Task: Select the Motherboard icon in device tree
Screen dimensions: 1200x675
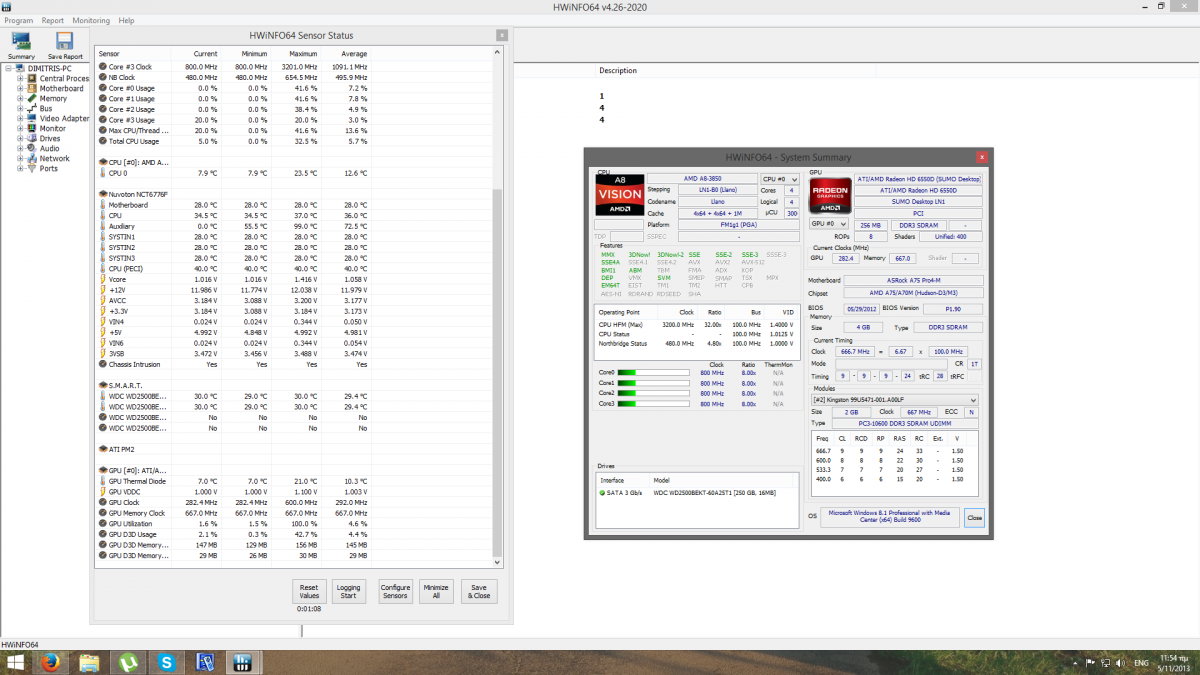Action: pyautogui.click(x=32, y=88)
